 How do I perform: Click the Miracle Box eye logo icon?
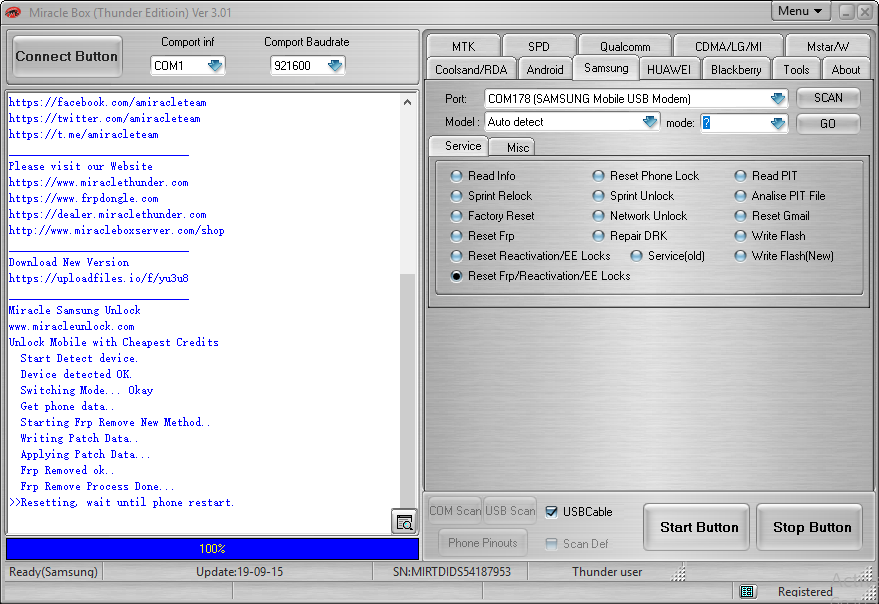[13, 12]
